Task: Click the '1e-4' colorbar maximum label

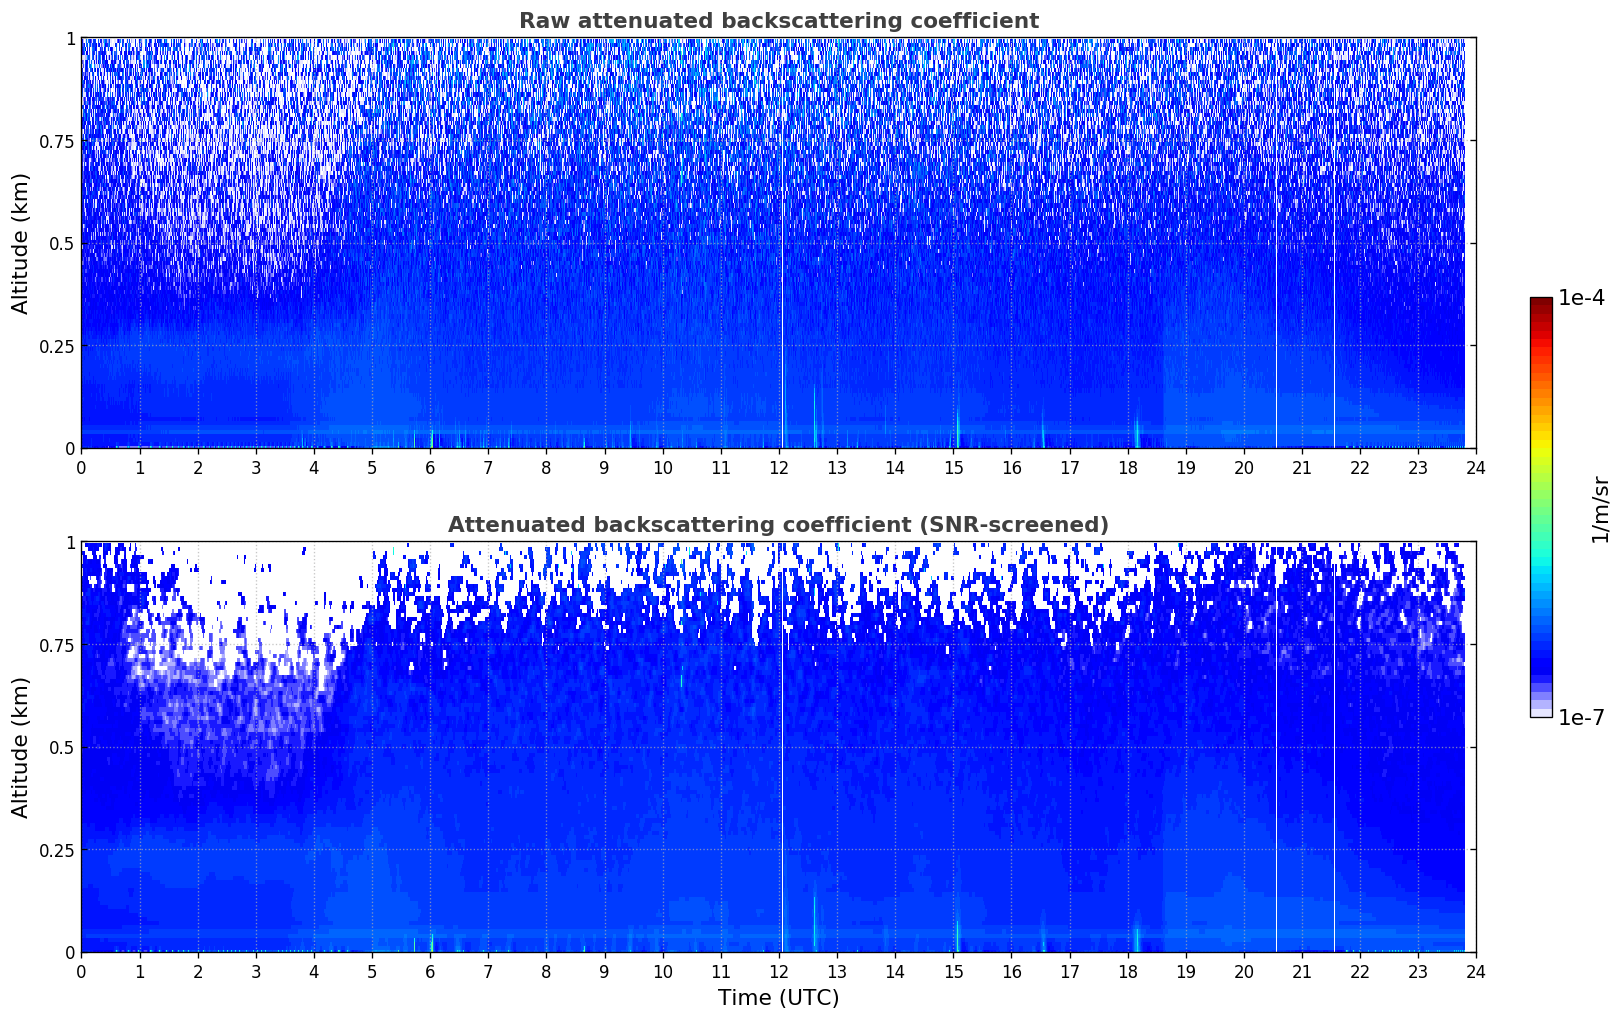Action: [1581, 298]
